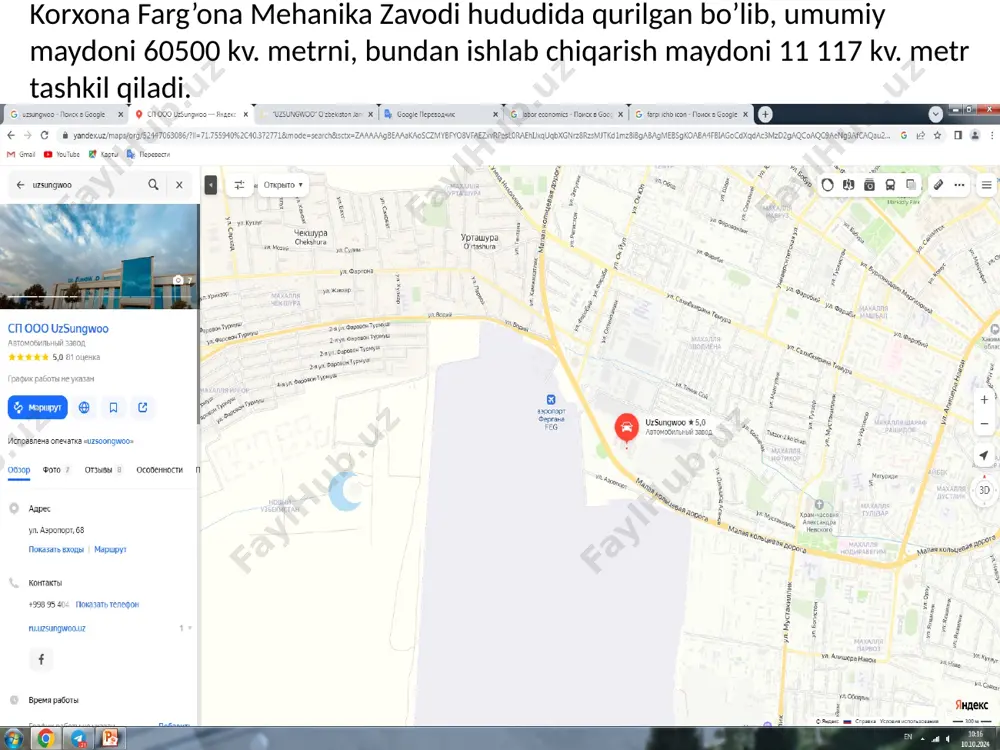Toggle the panoramas layer icon
This screenshot has width=1000, height=750.
(x=848, y=185)
